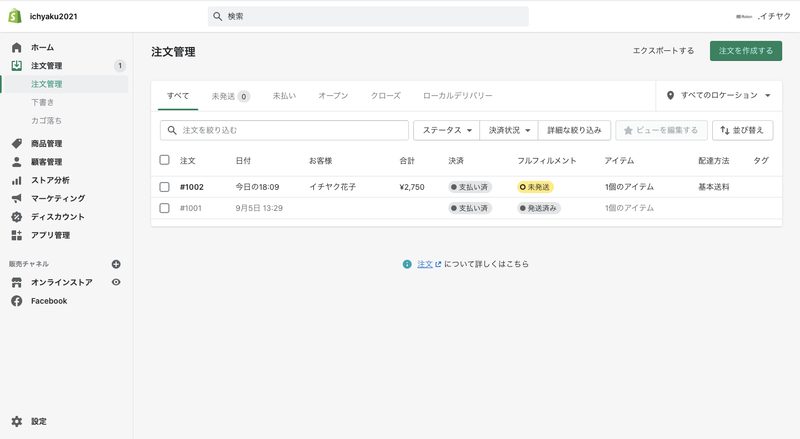This screenshot has width=800, height=439.
Task: Open the ステータス filter dropdown
Action: 446,130
